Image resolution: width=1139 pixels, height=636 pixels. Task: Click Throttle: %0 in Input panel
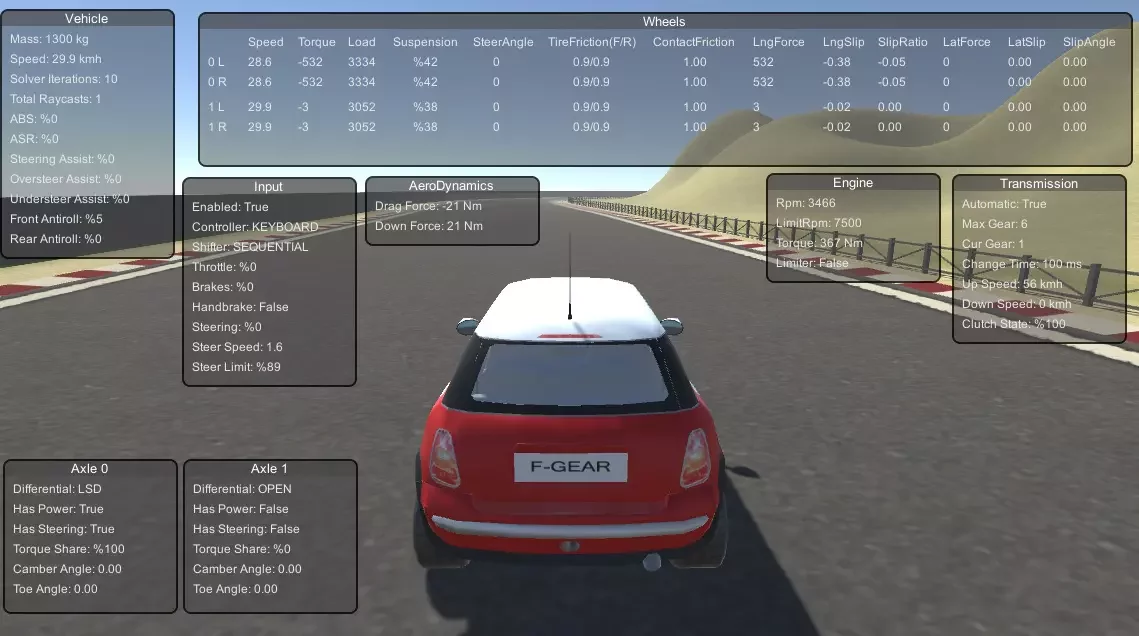pyautogui.click(x=224, y=267)
